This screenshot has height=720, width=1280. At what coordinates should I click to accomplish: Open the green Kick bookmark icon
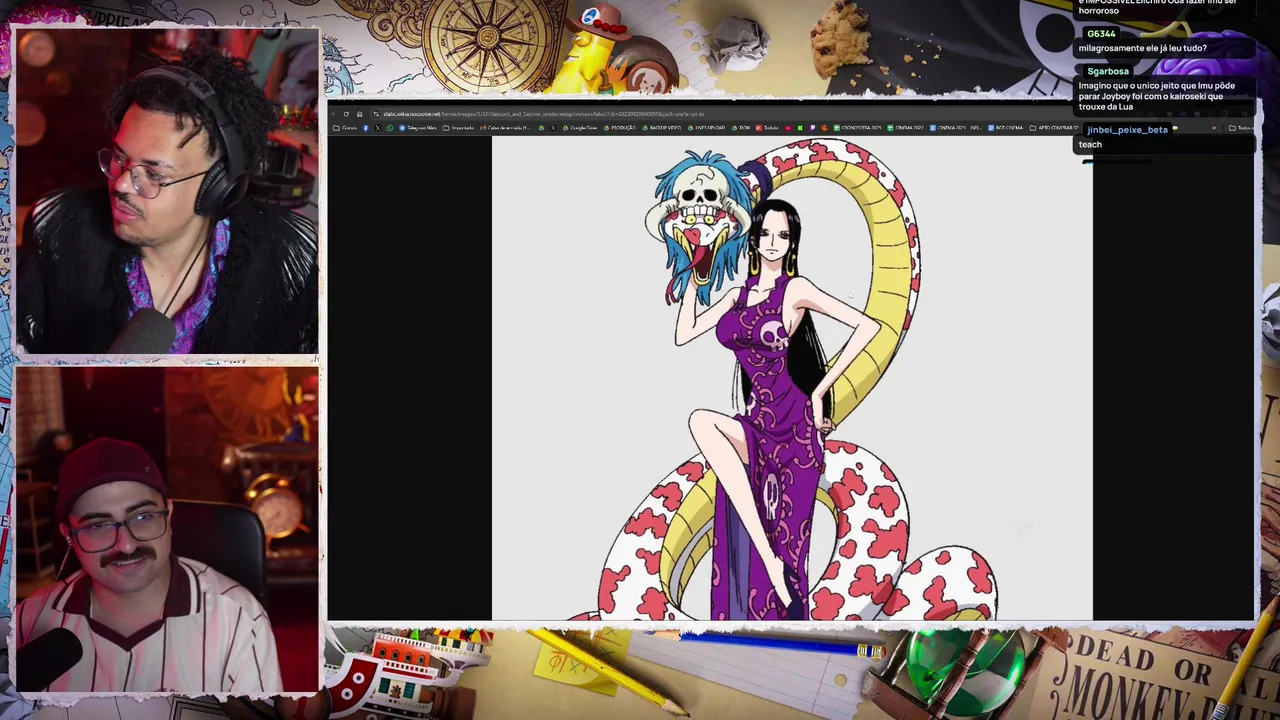(x=800, y=128)
